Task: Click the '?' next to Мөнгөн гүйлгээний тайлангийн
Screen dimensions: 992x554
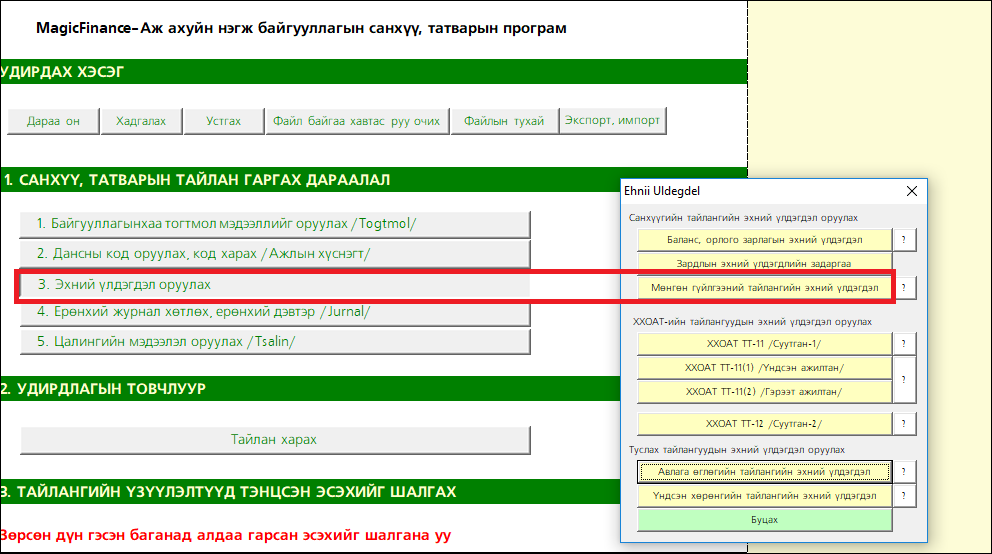Action: point(904,288)
